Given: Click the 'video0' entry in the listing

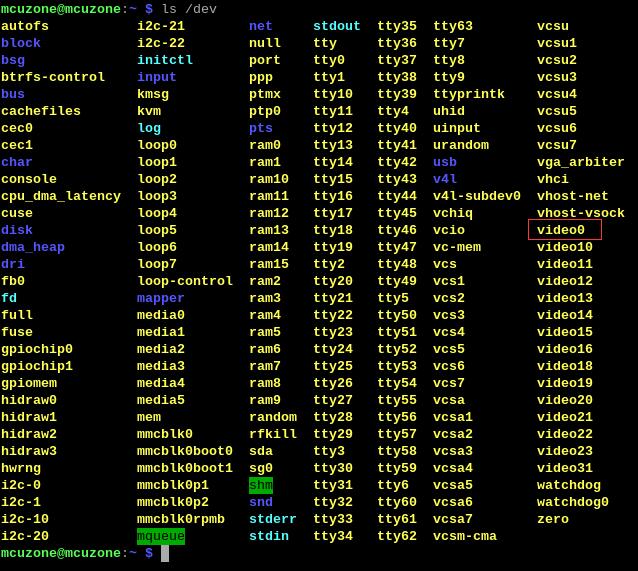Looking at the screenshot, I should (561, 230).
